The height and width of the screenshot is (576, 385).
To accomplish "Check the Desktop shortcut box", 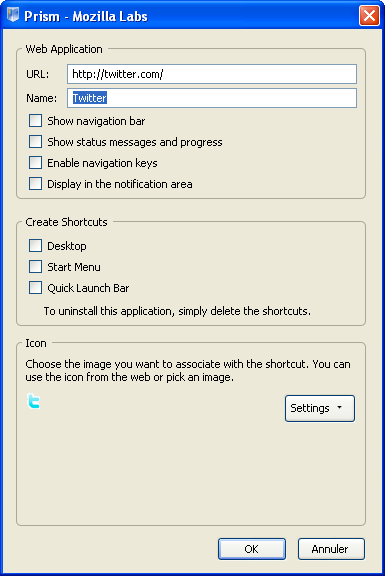I will coord(35,245).
